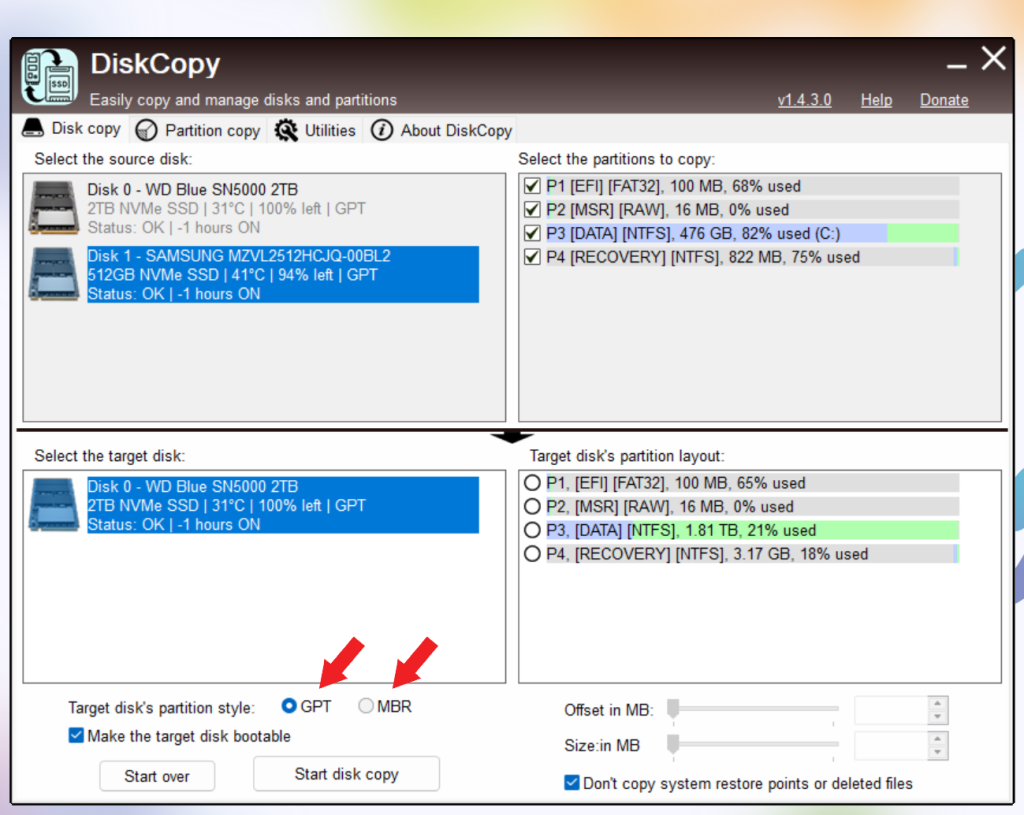Image resolution: width=1024 pixels, height=815 pixels.
Task: Click the Size in MB slider handle
Action: pos(673,744)
